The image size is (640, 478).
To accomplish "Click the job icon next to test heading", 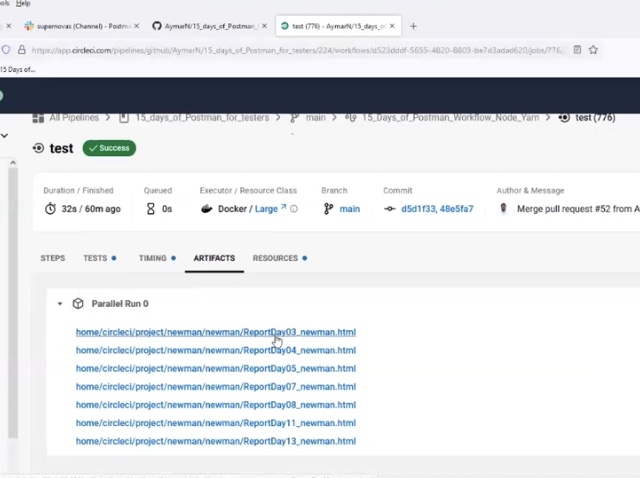I will 38,148.
